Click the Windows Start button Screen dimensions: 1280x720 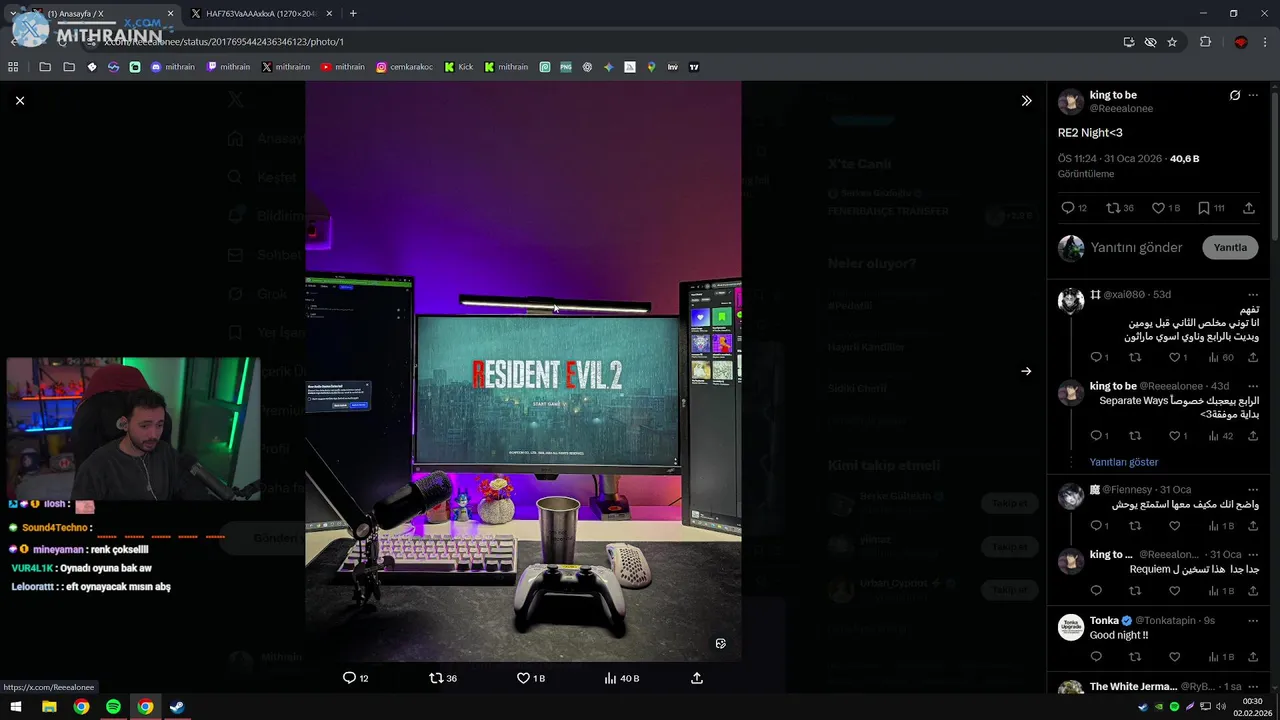pyautogui.click(x=16, y=707)
